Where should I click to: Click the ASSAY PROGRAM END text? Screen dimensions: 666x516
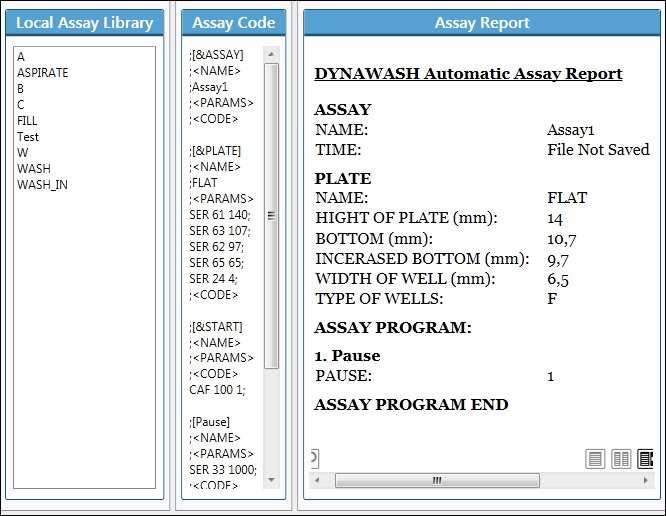click(411, 404)
